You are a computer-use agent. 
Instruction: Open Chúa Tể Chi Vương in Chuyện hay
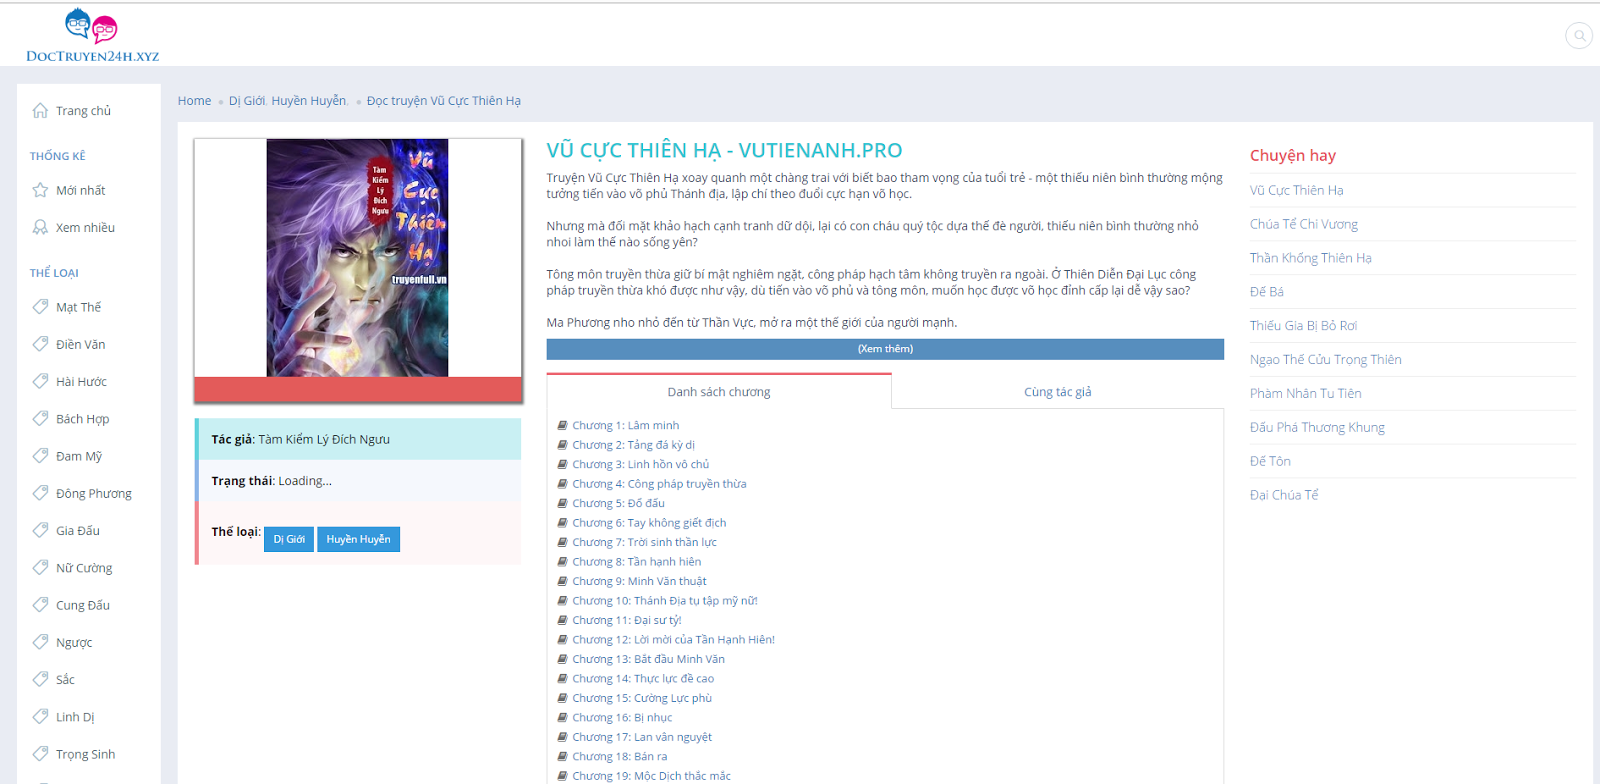point(1303,224)
